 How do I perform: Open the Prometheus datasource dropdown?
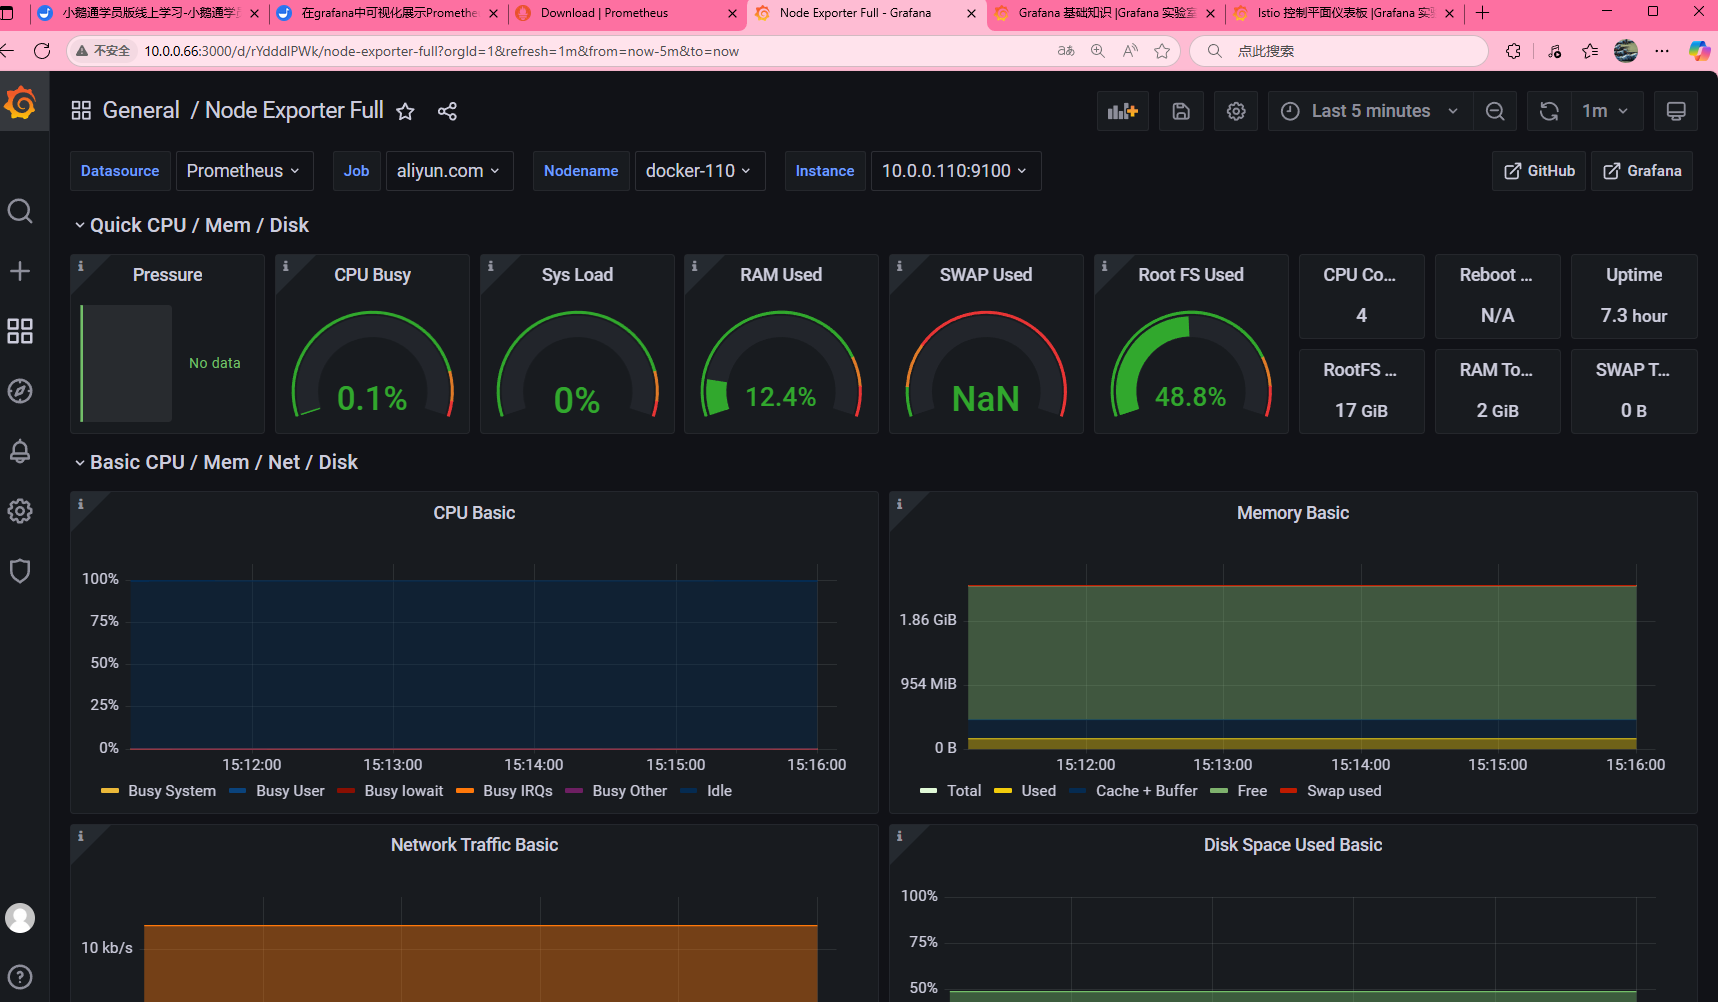coord(243,171)
